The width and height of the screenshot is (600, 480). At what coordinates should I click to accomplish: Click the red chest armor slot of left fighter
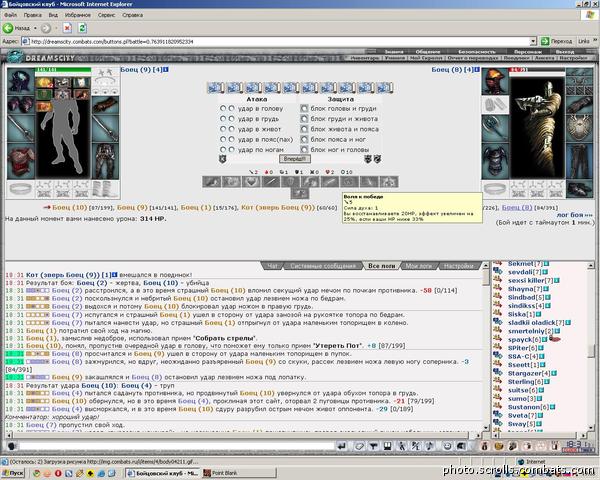click(x=21, y=160)
